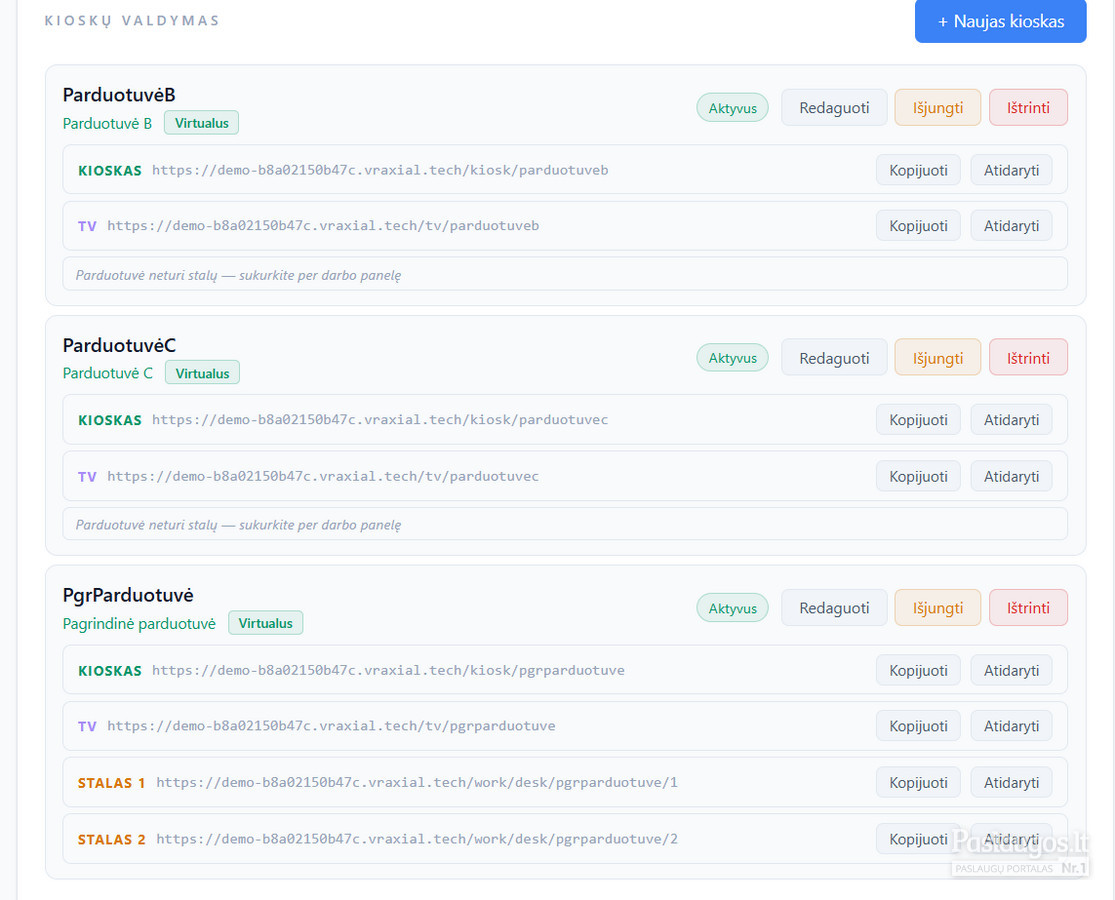Open the parduotuvec TV link
The width and height of the screenshot is (1115, 900).
pos(1011,476)
